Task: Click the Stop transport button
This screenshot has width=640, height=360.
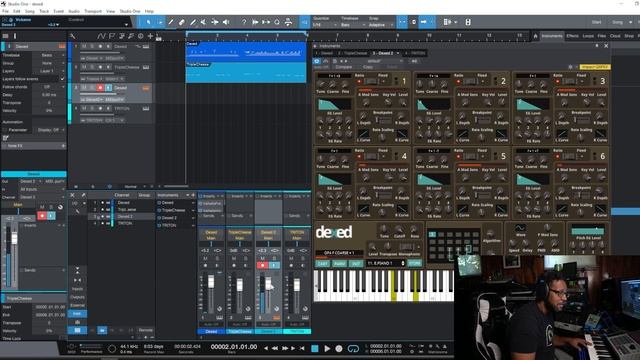Action: coord(315,349)
